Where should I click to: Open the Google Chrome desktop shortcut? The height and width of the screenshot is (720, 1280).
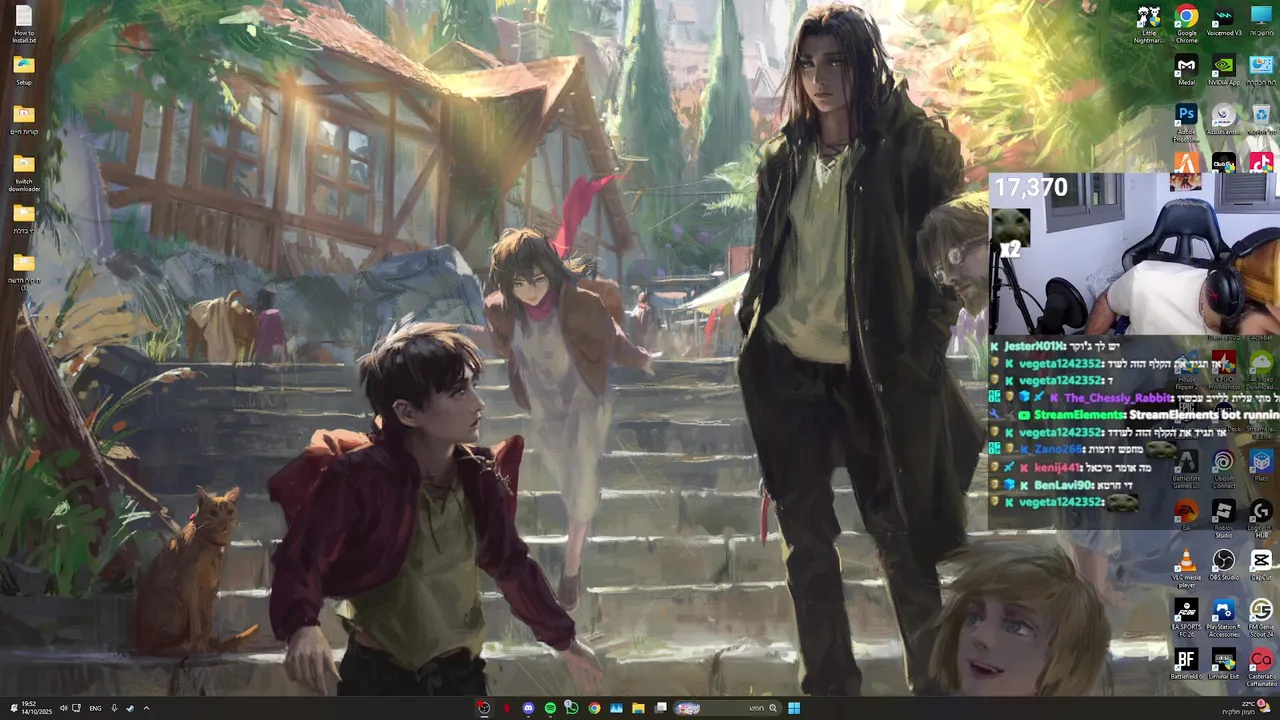click(x=1186, y=24)
